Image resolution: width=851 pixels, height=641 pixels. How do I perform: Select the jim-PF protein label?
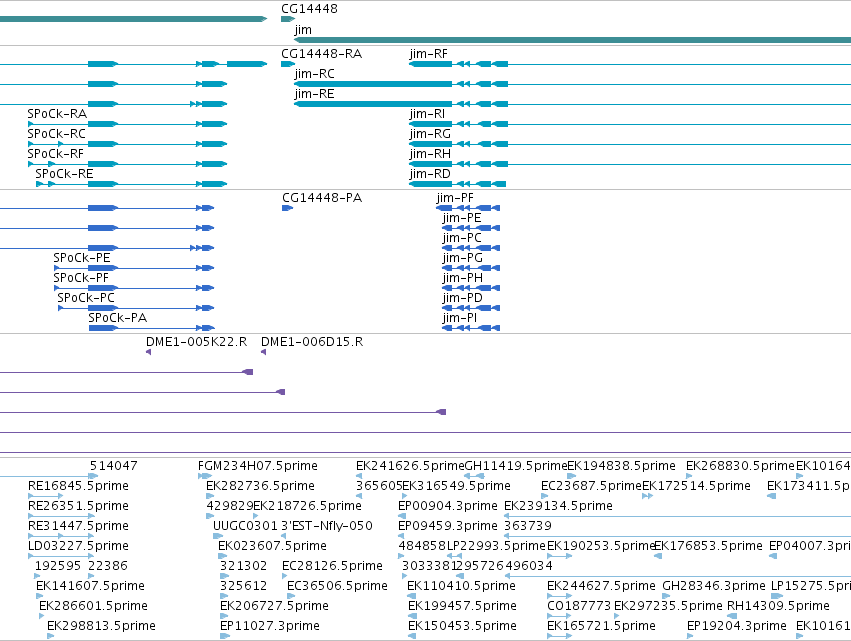[x=455, y=198]
